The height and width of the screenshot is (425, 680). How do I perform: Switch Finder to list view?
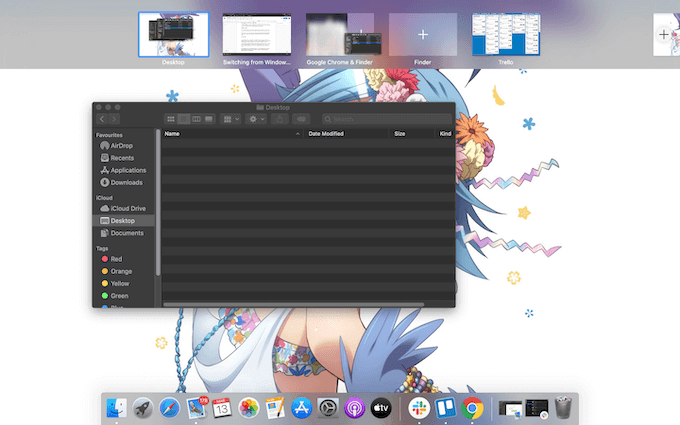tap(183, 119)
